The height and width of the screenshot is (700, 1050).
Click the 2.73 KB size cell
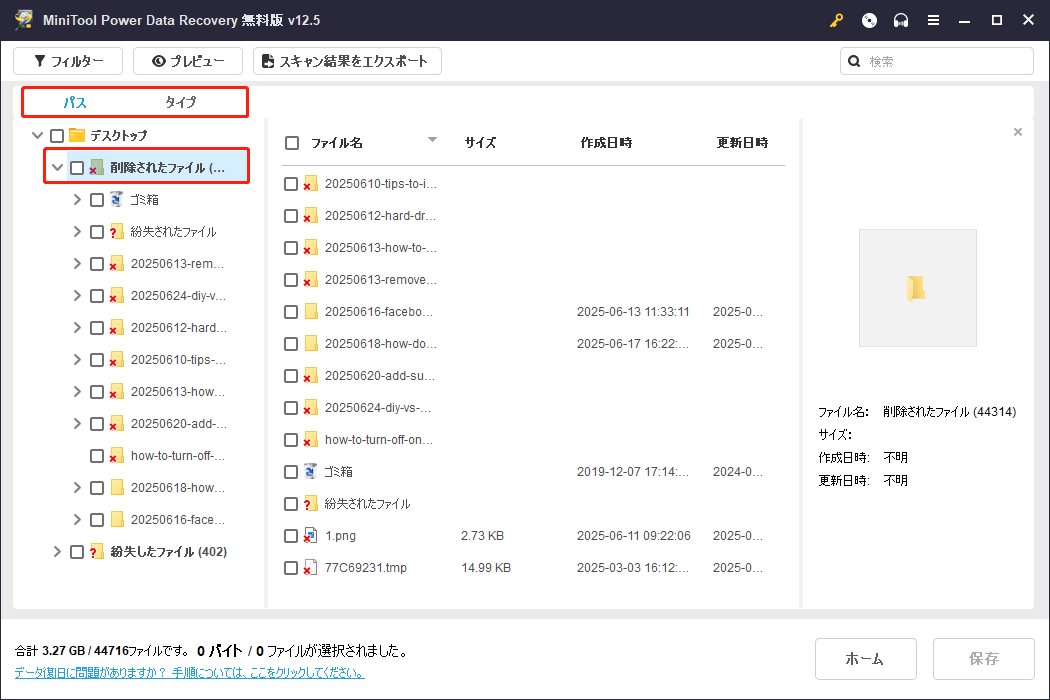pyautogui.click(x=482, y=536)
